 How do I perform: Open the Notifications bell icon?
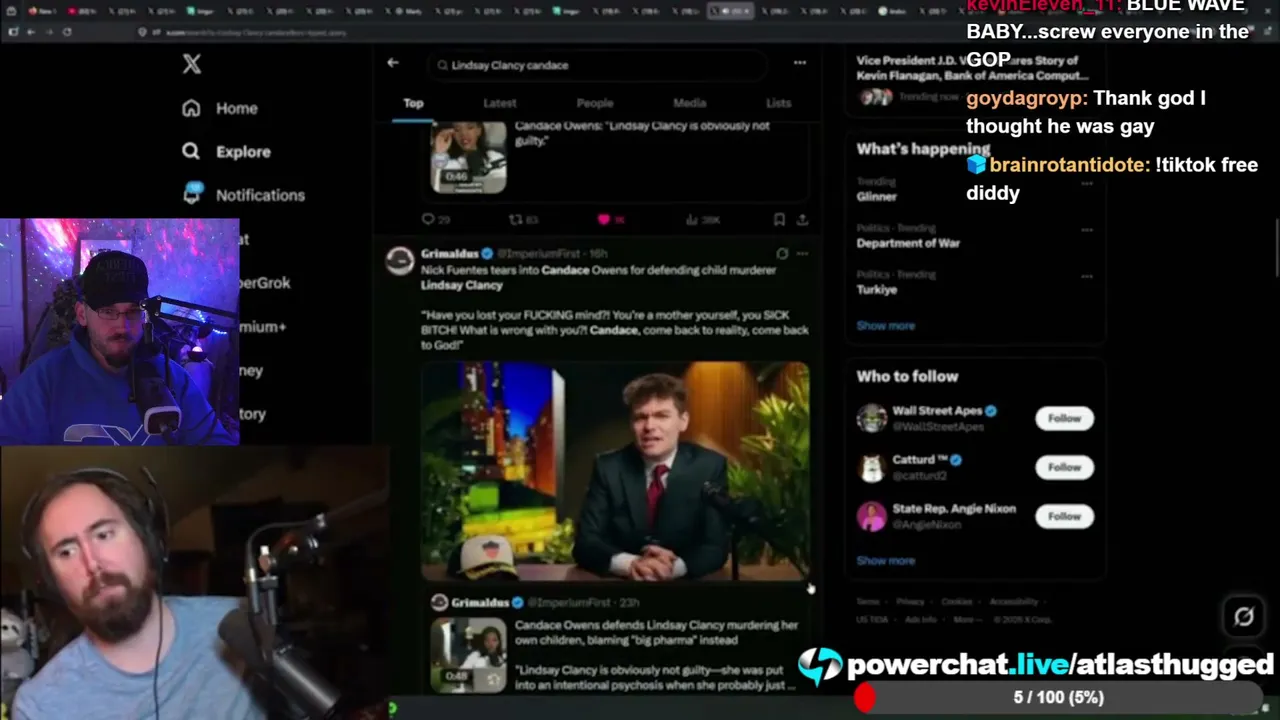coord(192,194)
